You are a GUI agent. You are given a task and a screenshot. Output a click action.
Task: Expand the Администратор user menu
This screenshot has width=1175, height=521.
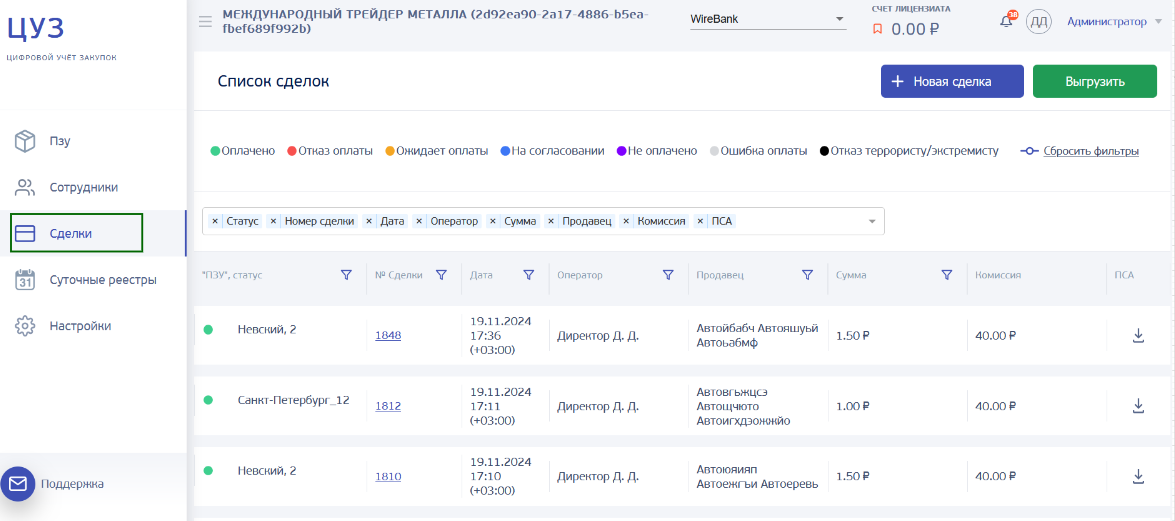point(1115,22)
